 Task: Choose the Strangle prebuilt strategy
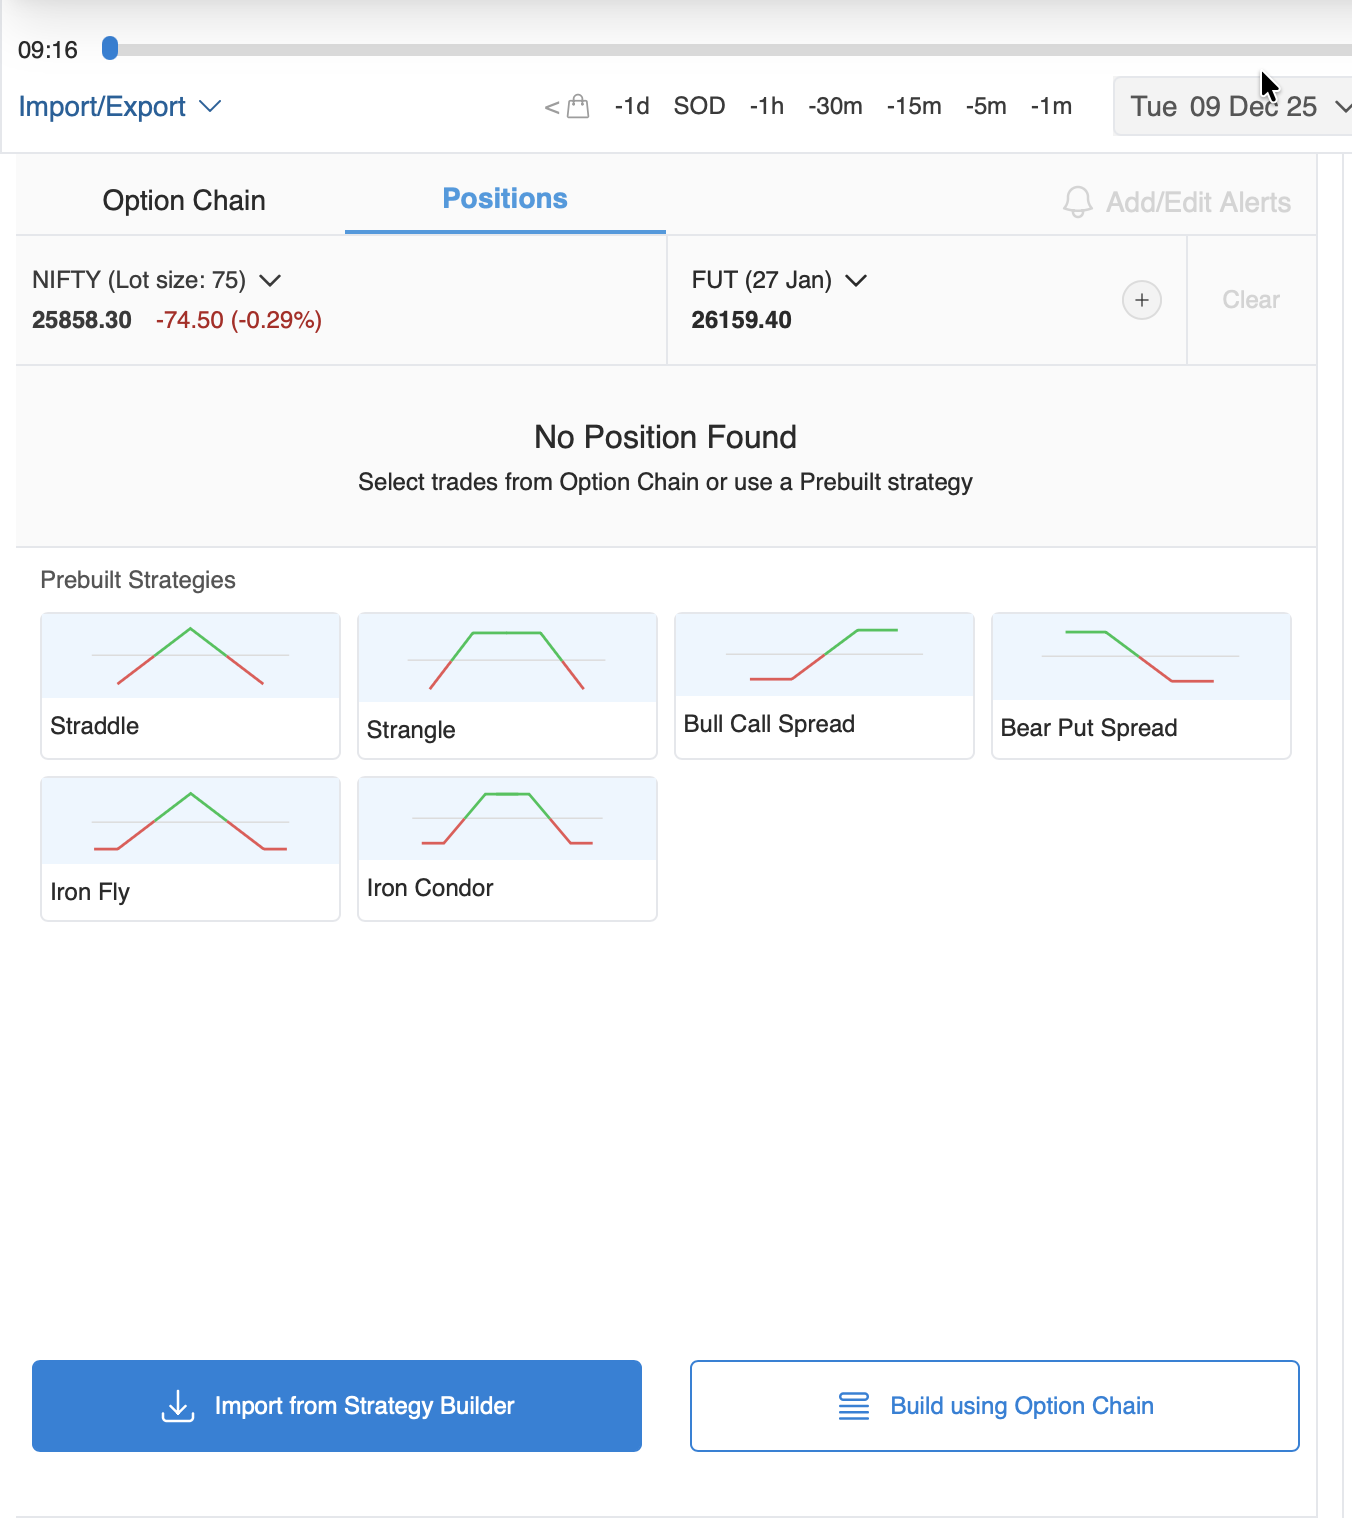pos(507,686)
